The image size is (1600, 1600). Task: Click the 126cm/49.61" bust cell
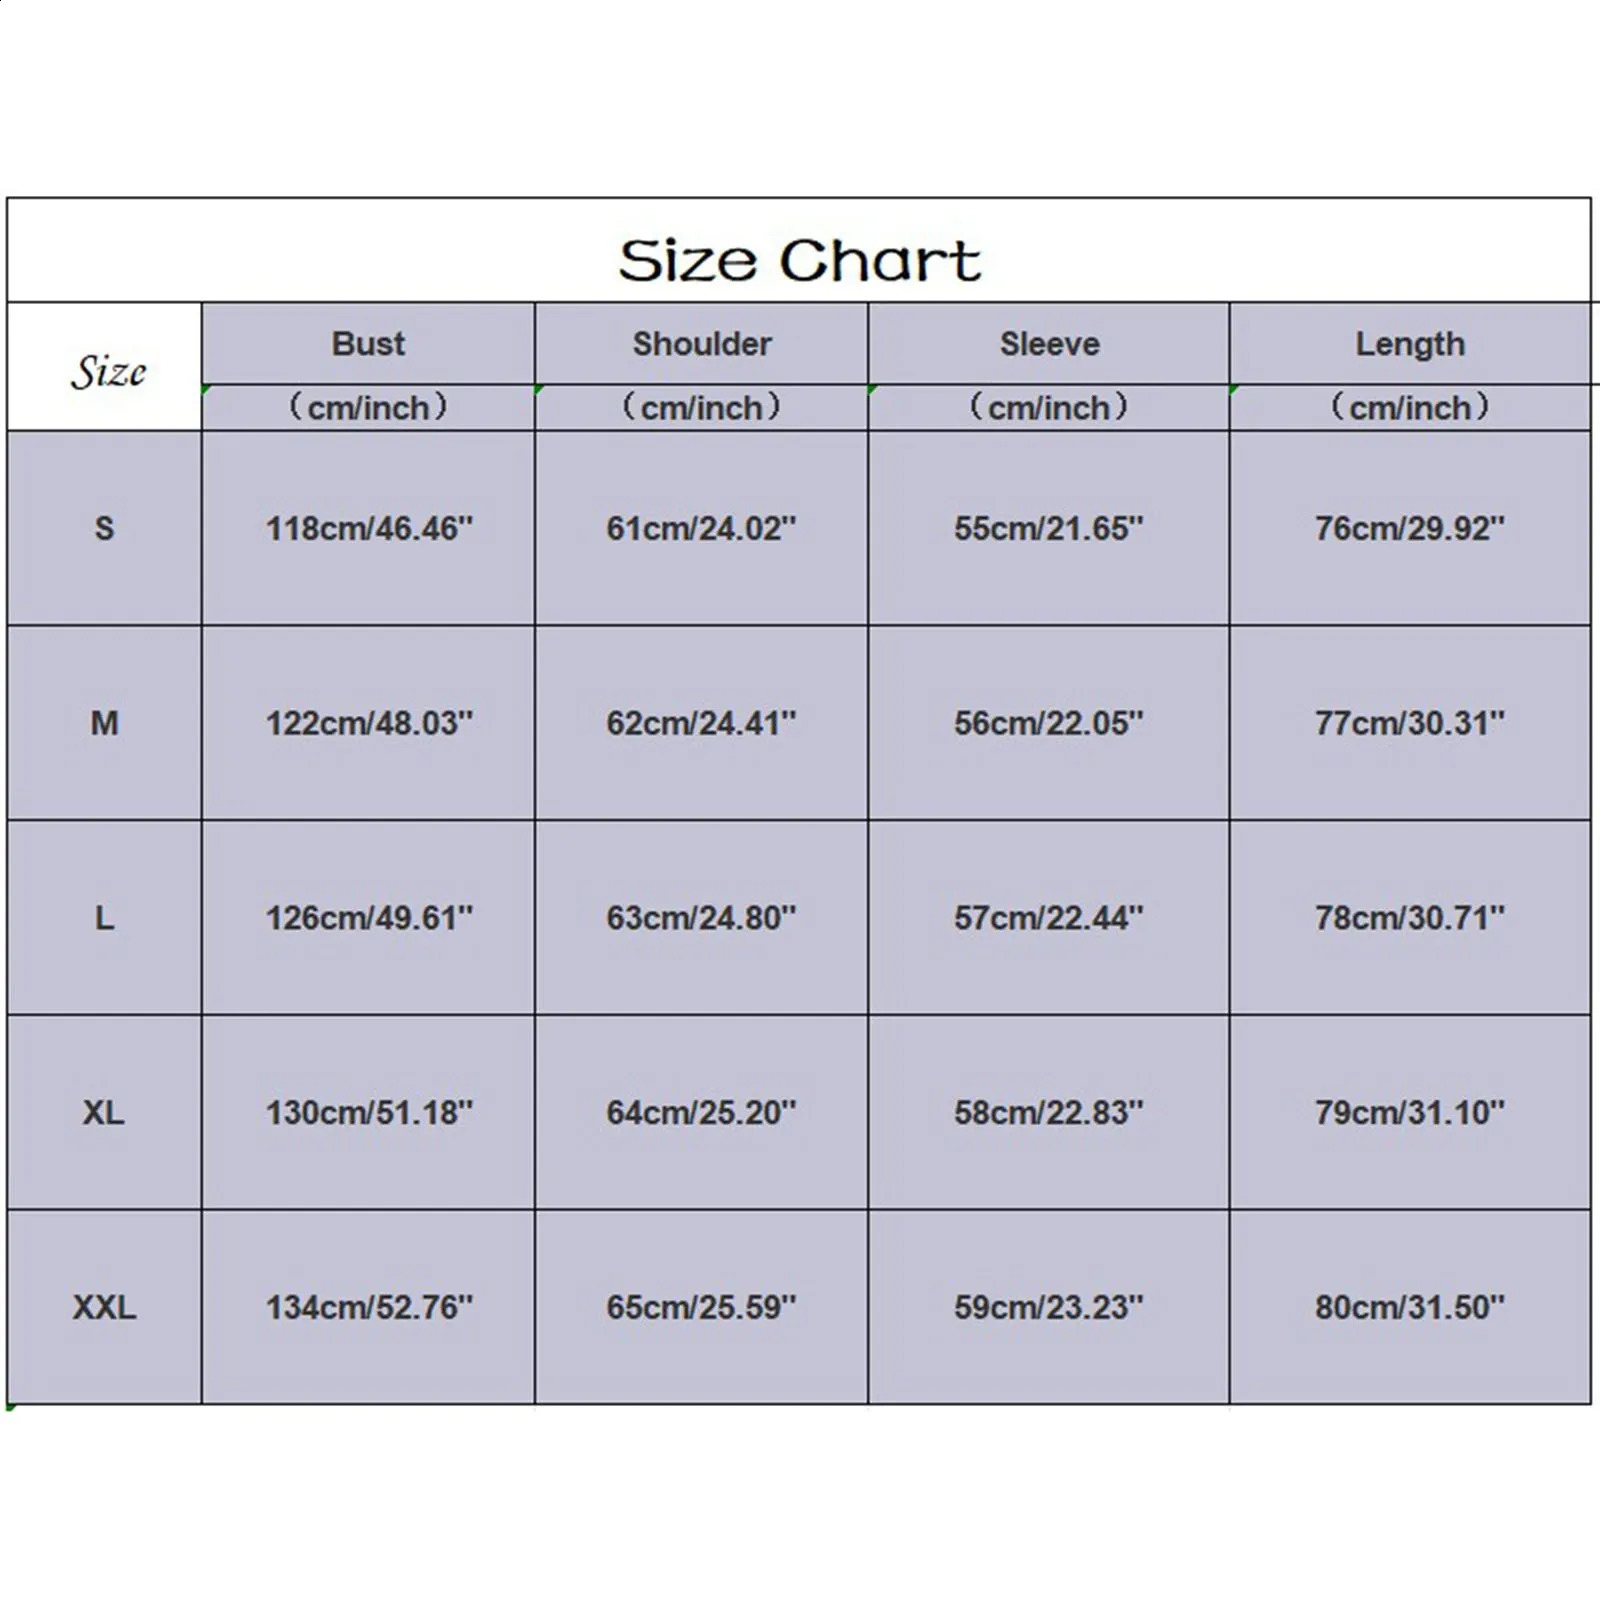(368, 918)
